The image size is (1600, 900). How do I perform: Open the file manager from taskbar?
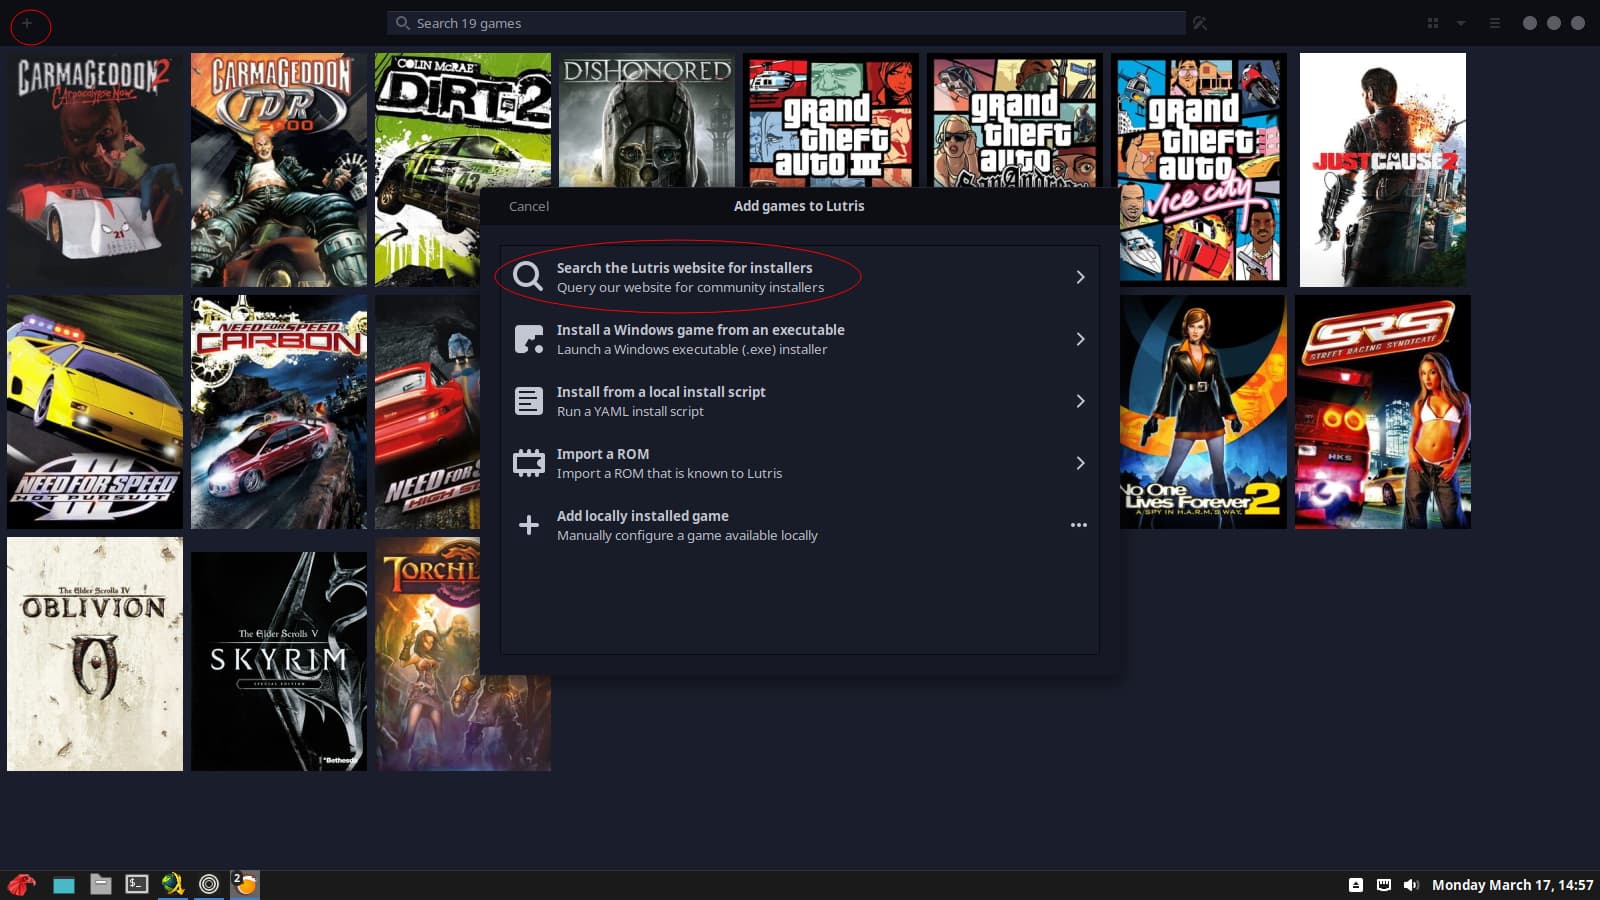pyautogui.click(x=100, y=884)
